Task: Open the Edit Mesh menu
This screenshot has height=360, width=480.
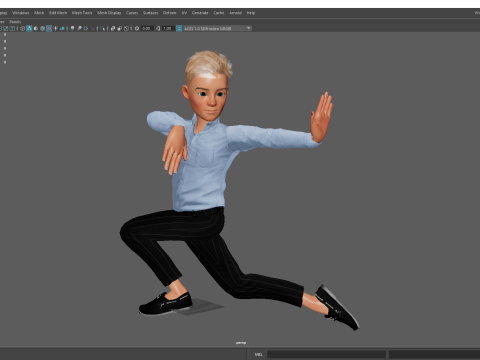Action: 58,13
